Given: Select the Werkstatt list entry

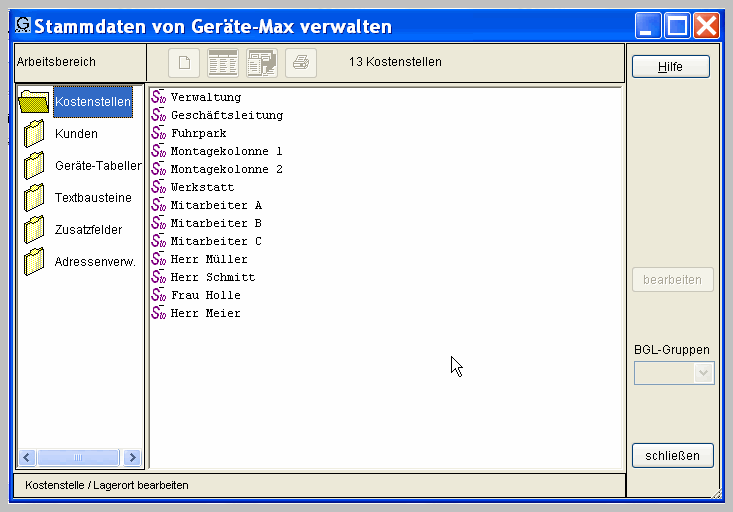Looking at the screenshot, I should (x=202, y=187).
